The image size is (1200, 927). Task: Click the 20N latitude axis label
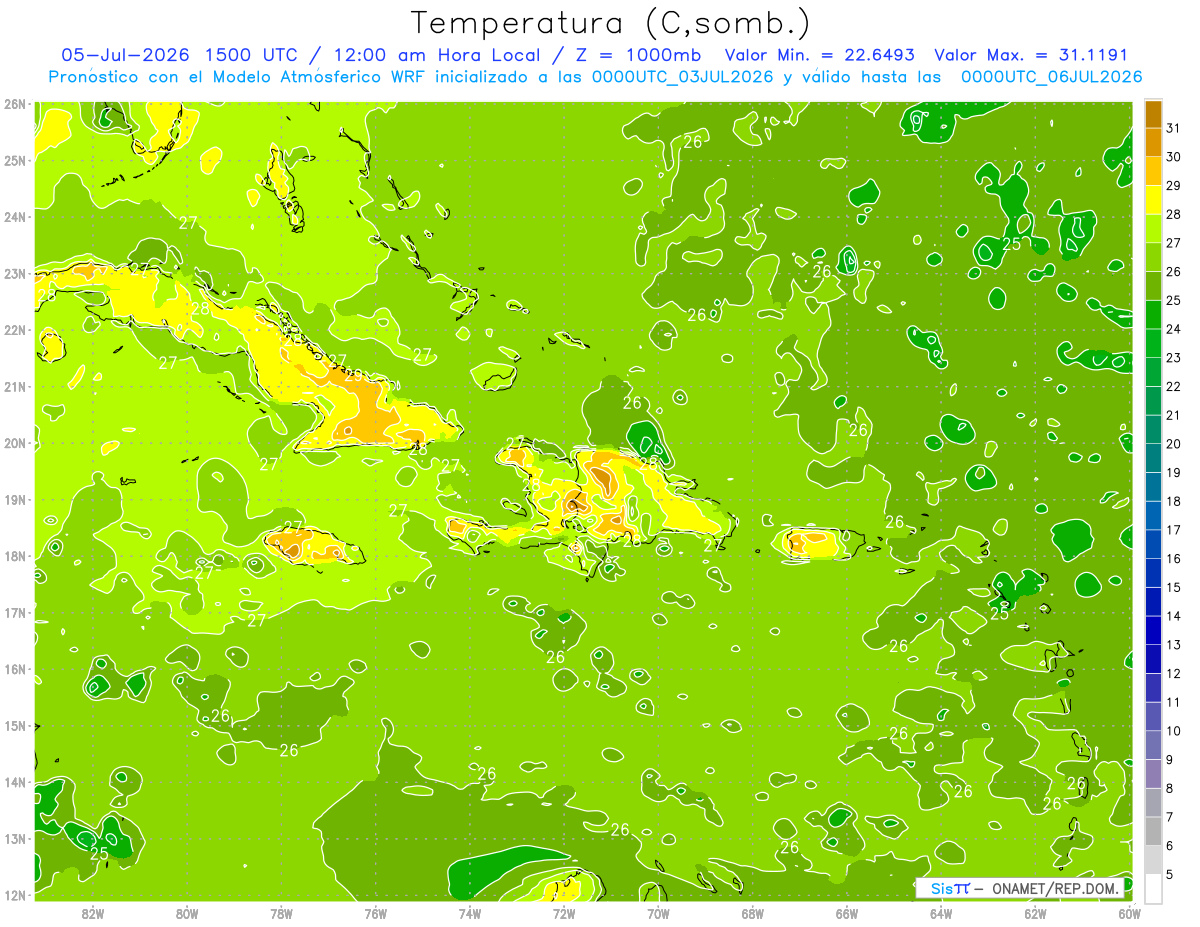tap(14, 443)
